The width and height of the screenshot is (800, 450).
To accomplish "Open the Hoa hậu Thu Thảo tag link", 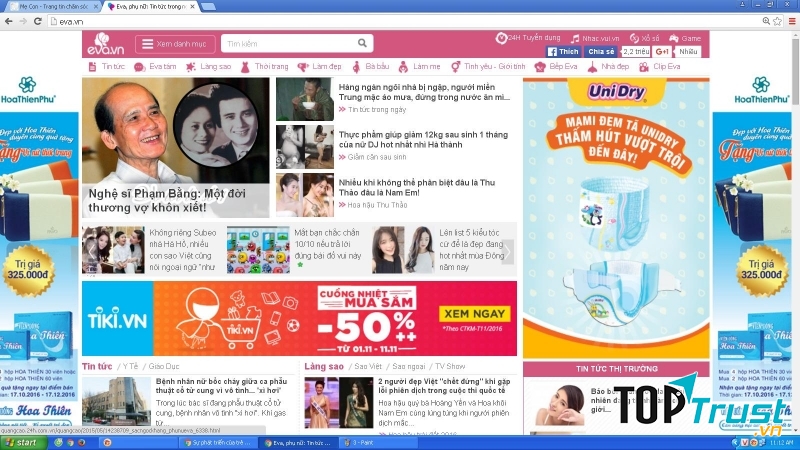I will [377, 205].
